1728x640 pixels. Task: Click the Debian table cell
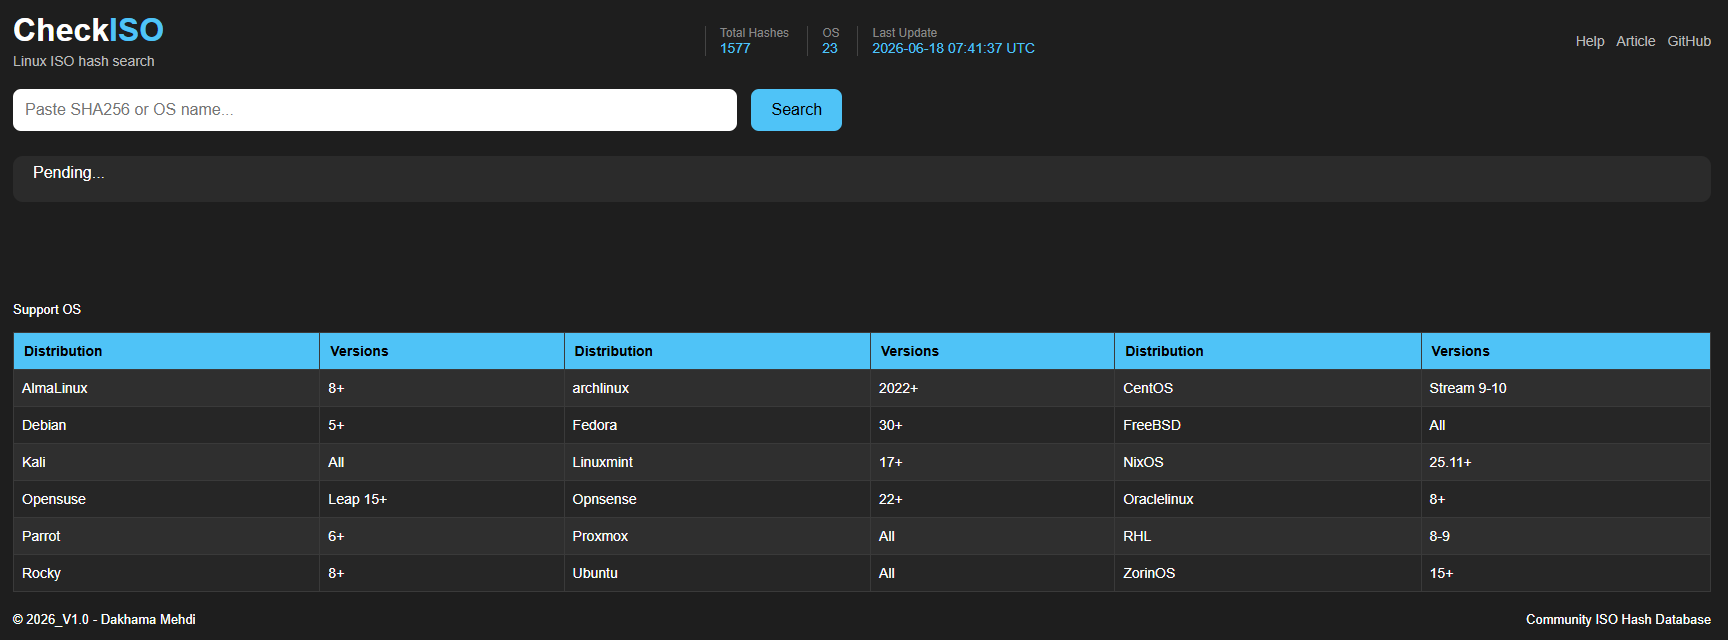point(167,425)
